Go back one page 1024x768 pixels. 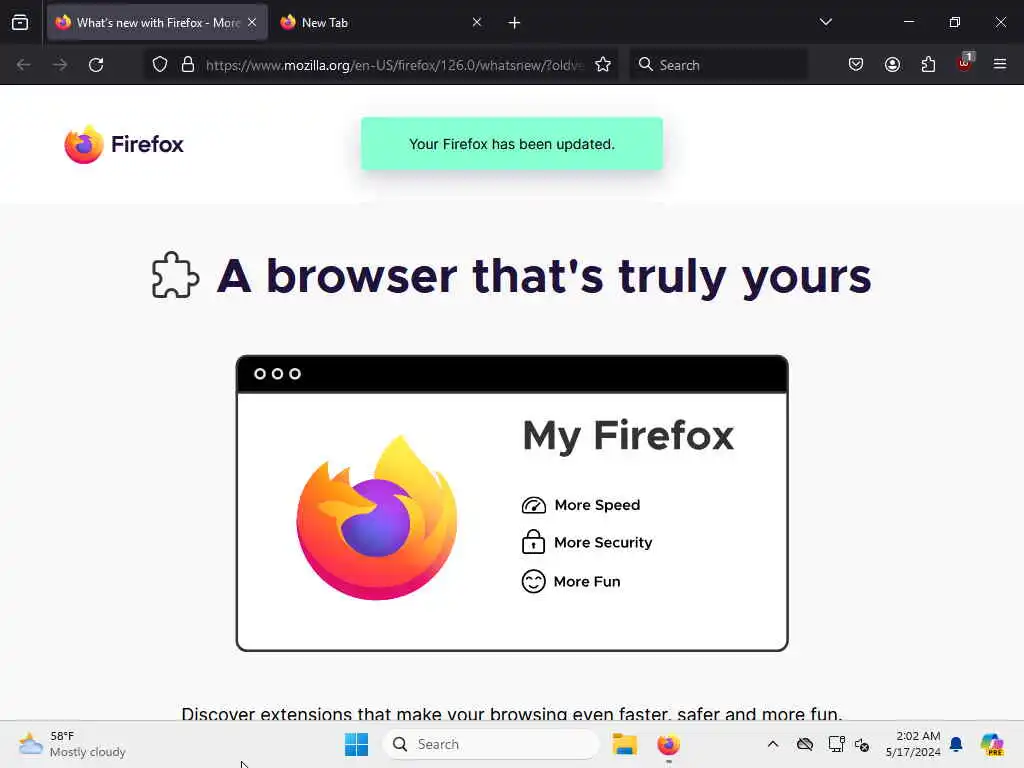(x=24, y=65)
